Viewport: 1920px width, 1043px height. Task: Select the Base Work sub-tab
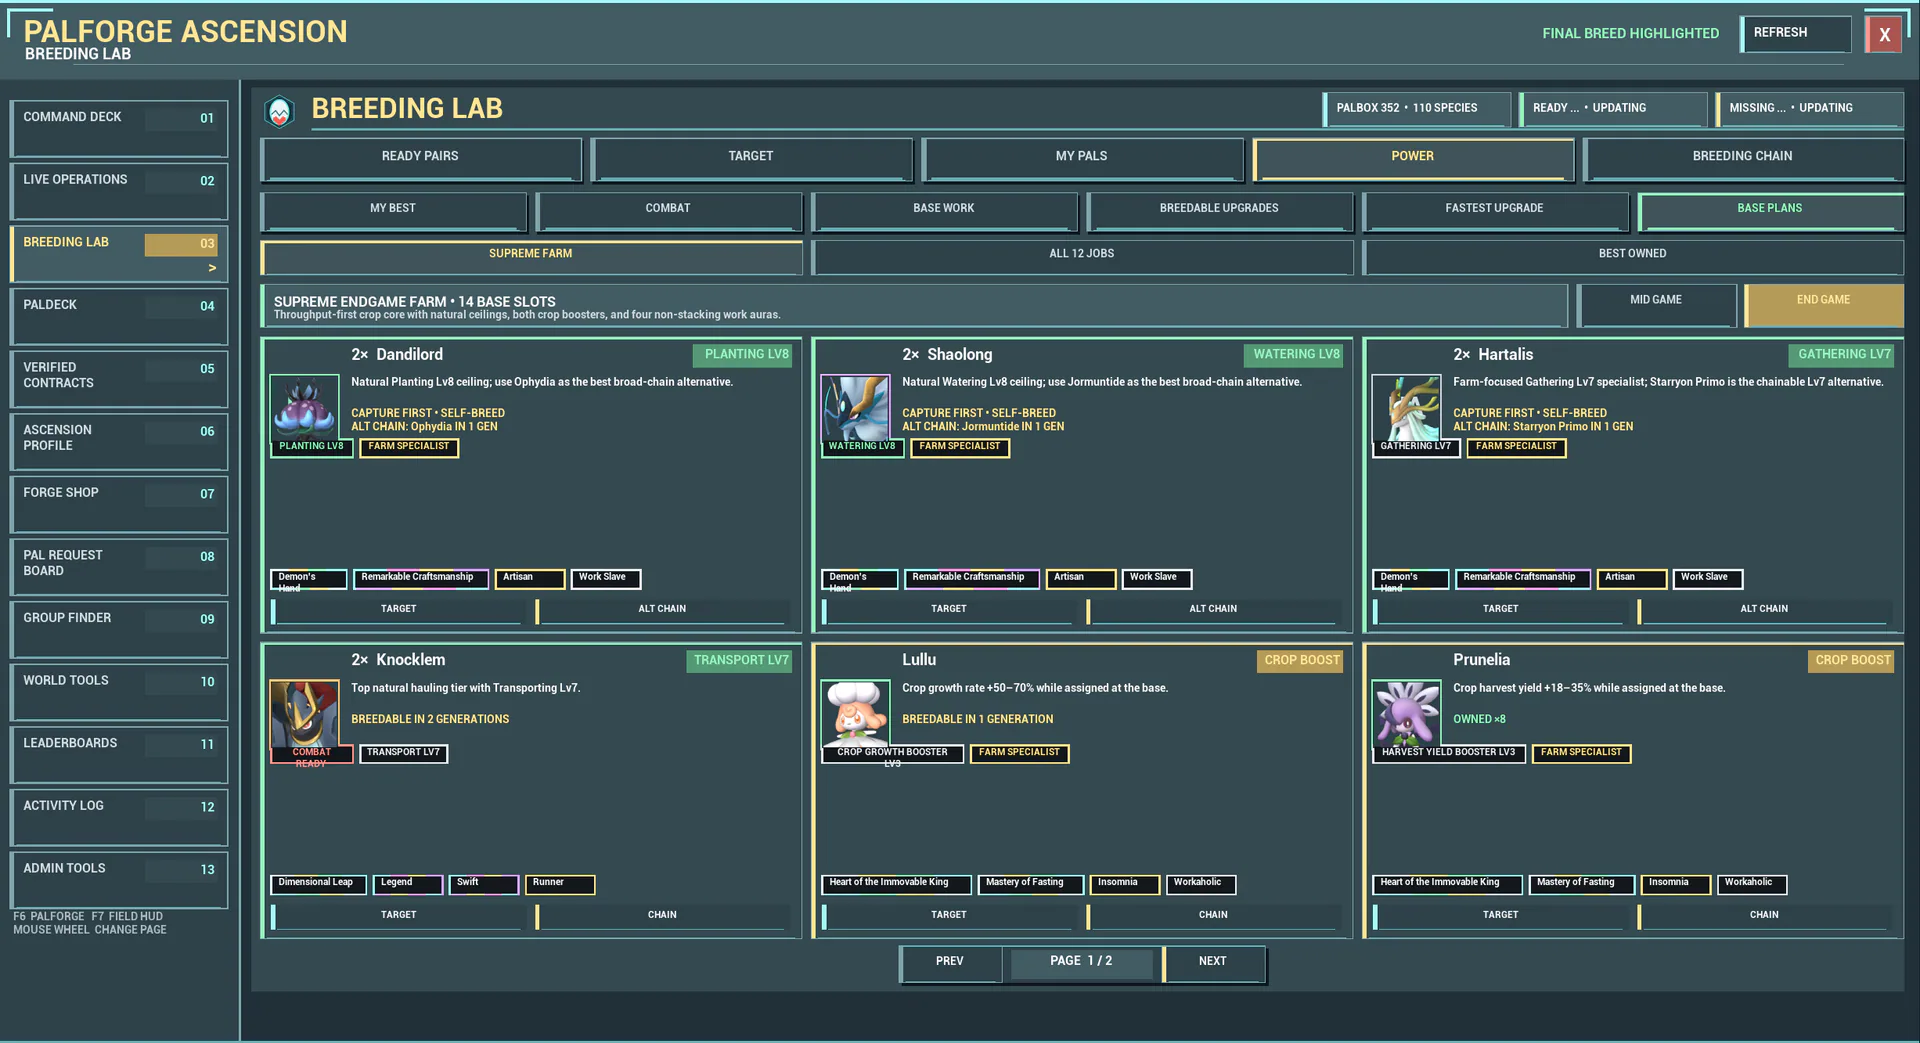(x=944, y=211)
